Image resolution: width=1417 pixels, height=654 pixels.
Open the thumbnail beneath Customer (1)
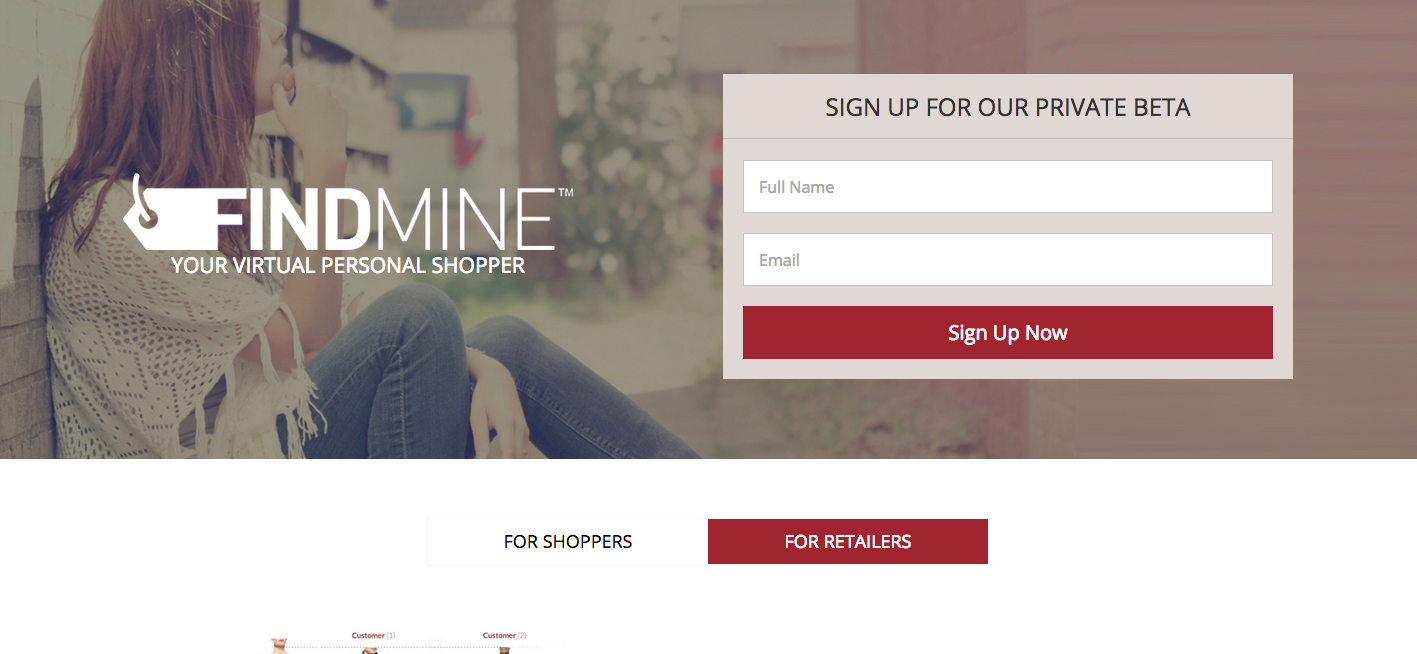coord(371,650)
